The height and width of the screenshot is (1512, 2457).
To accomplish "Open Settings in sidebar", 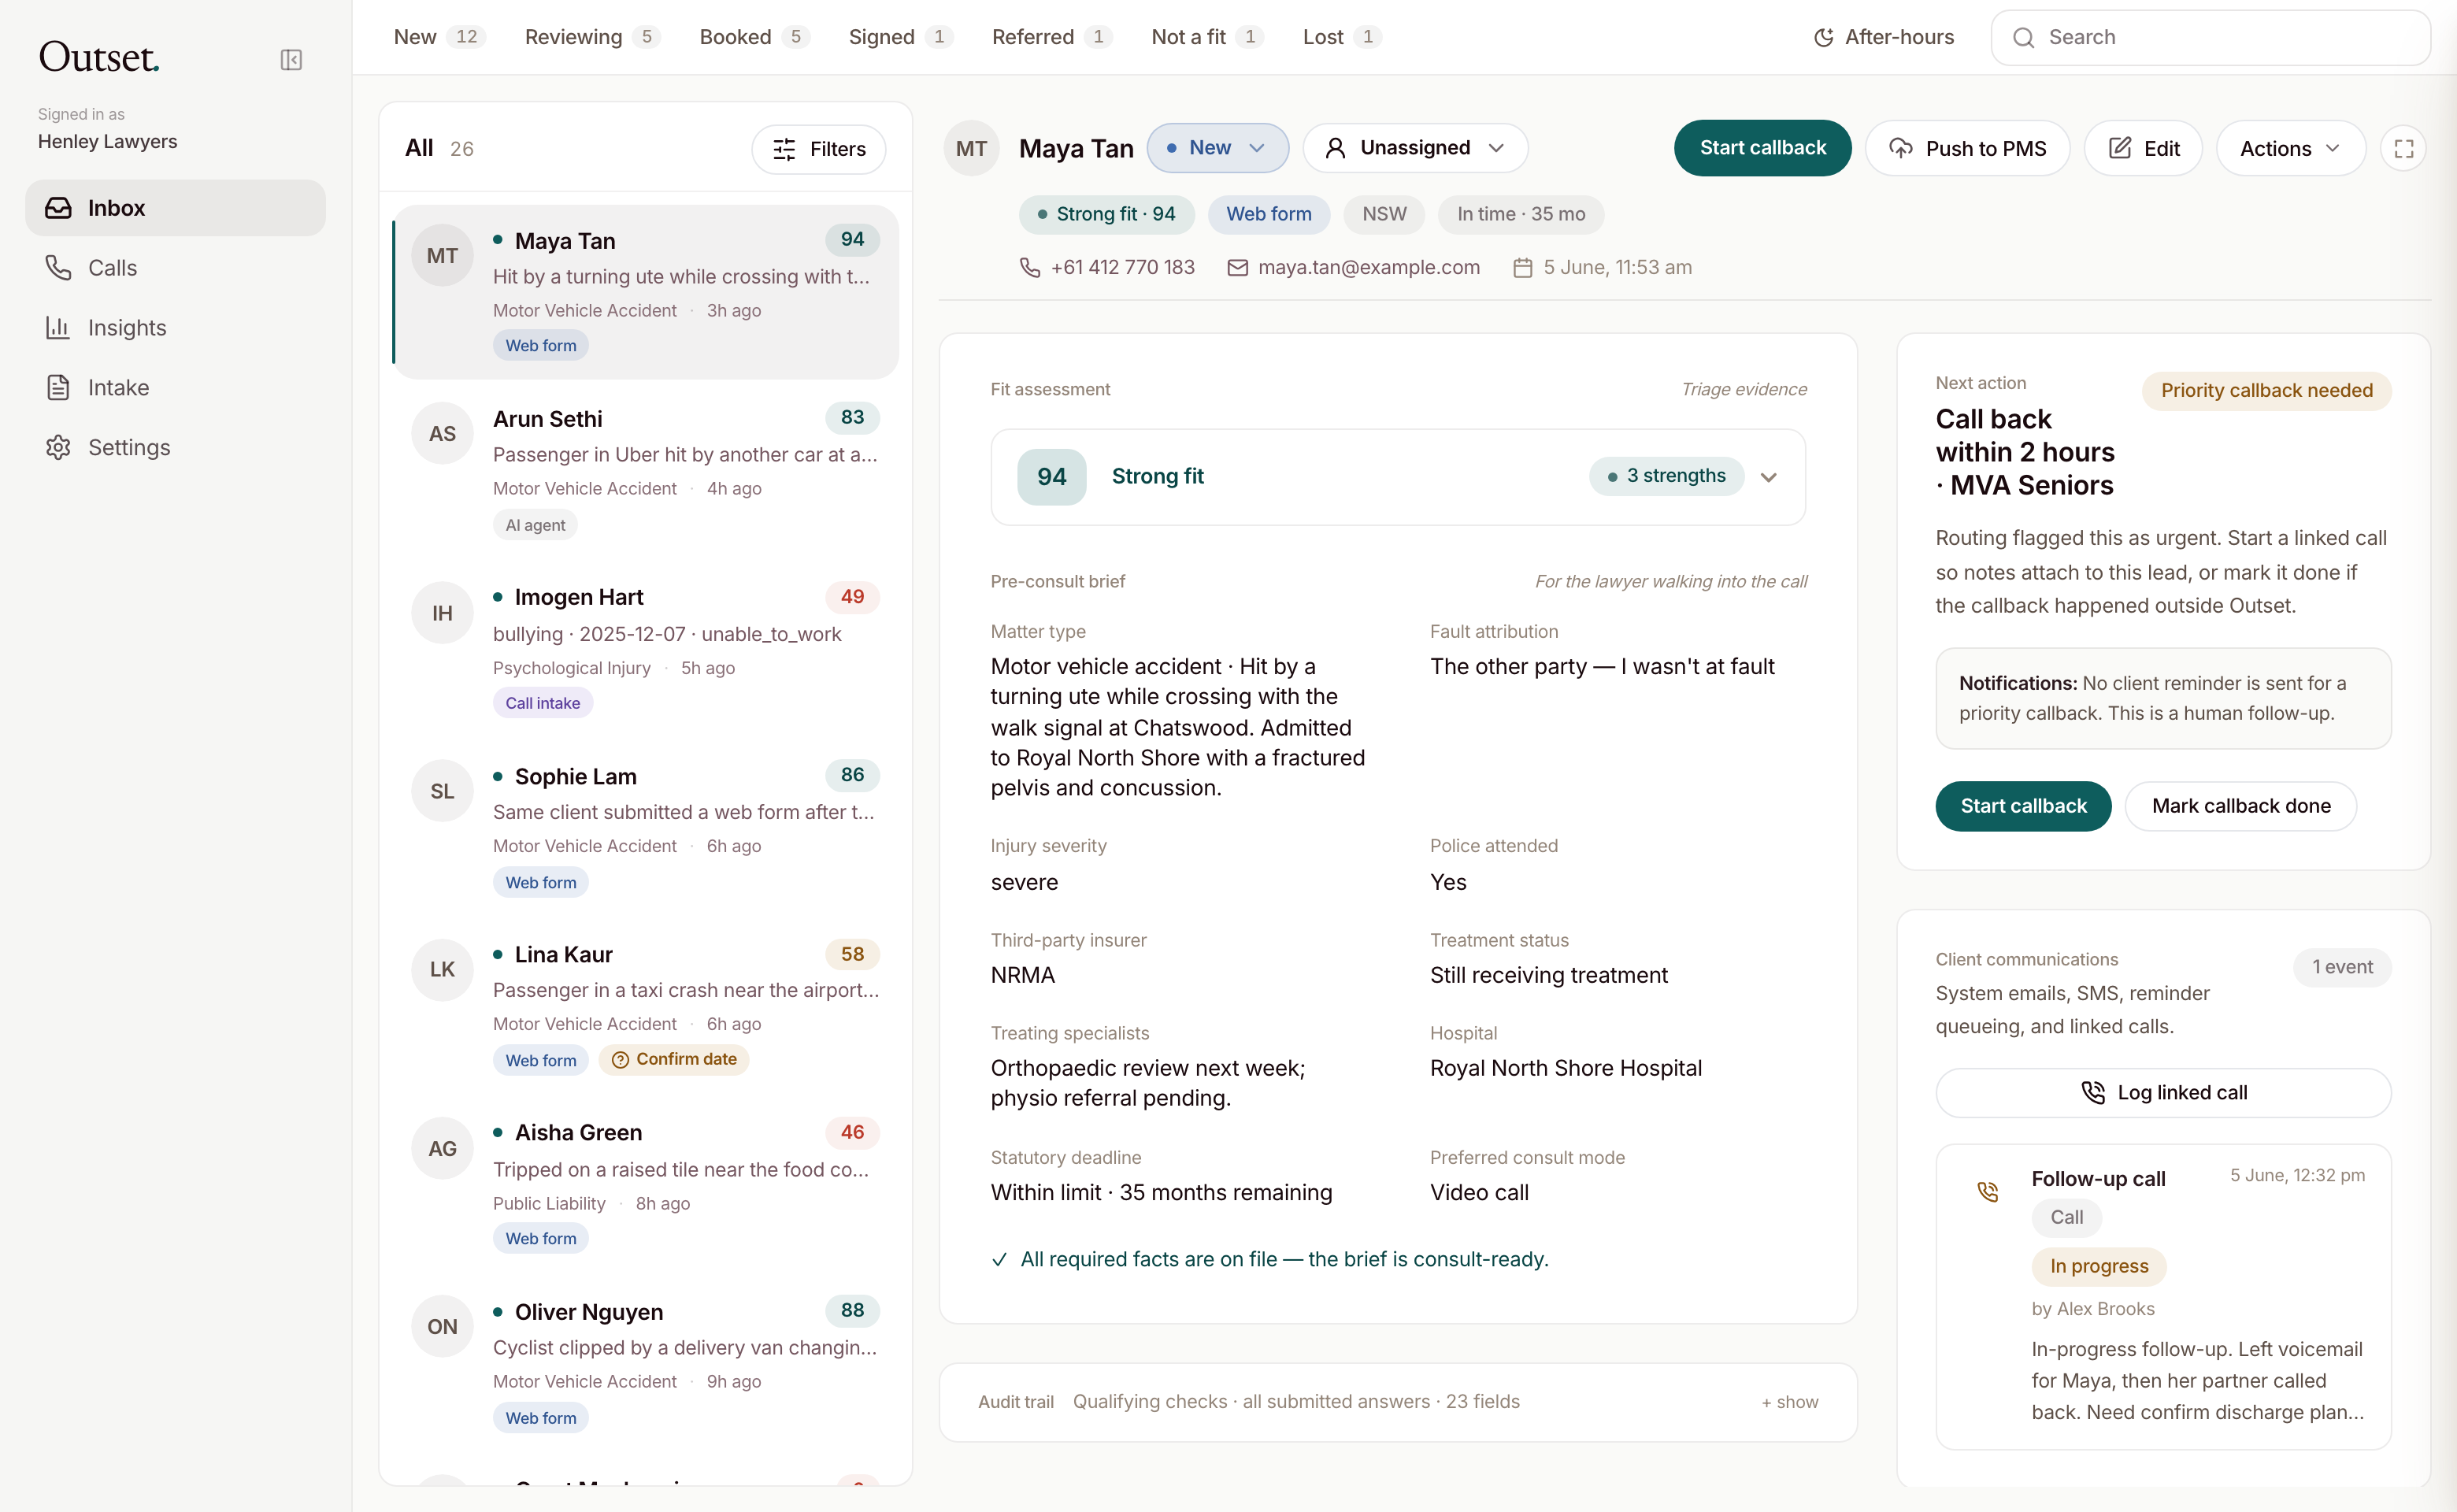I will pos(175,447).
